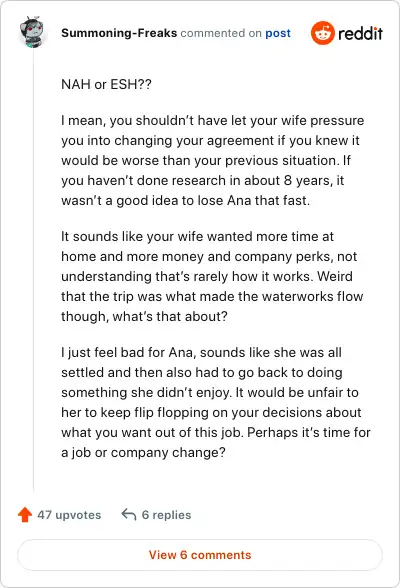This screenshot has width=400, height=588.
Task: Click the line beginning "I mean, you shouldn't"
Action: pyautogui.click(x=213, y=120)
